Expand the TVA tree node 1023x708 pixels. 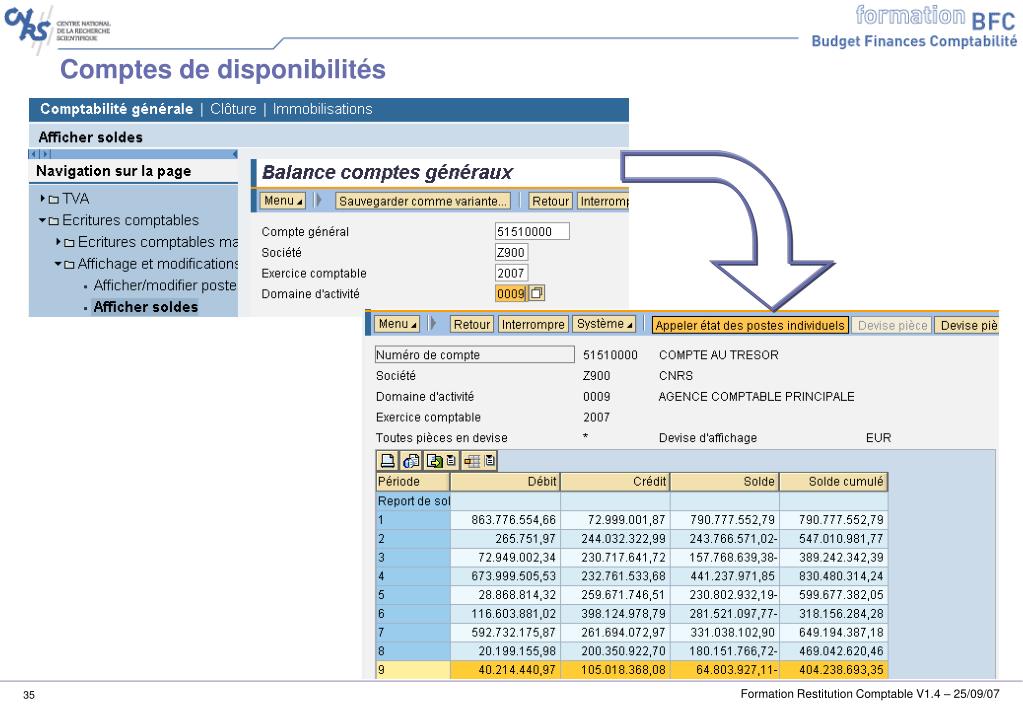[x=42, y=198]
